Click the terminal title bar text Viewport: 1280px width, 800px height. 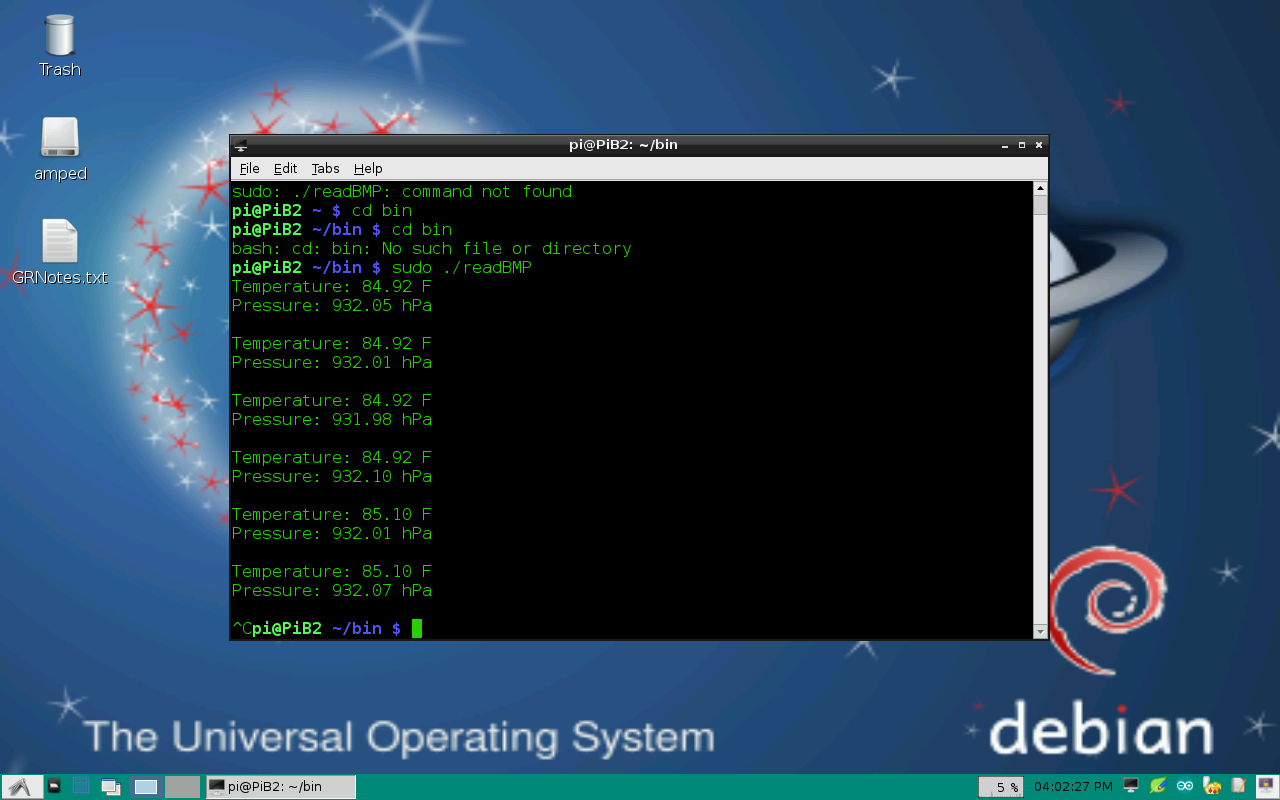[623, 145]
